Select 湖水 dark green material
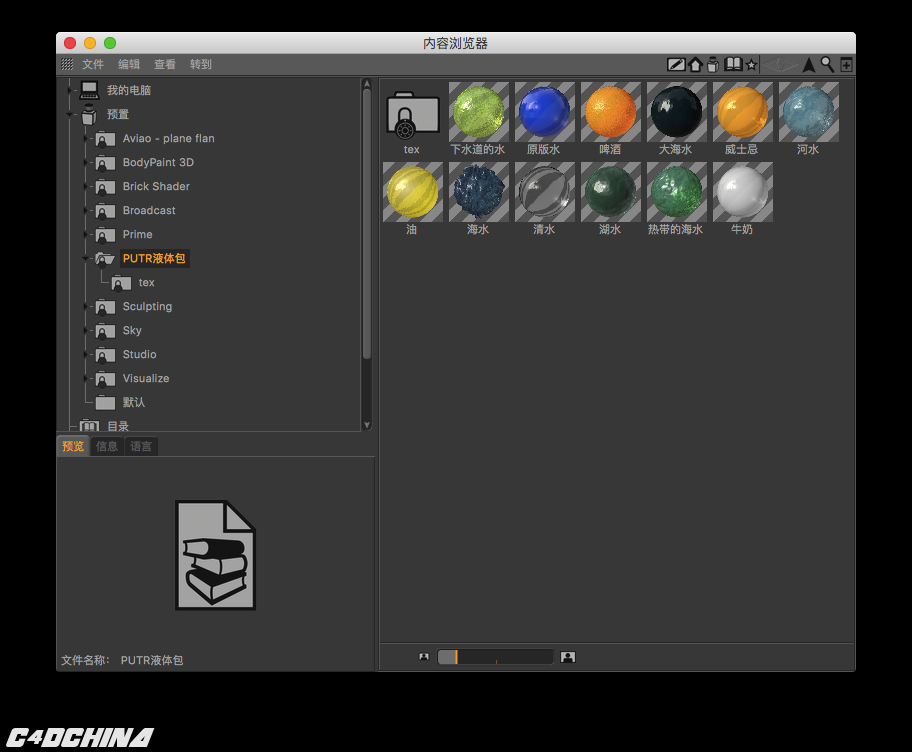912x752 pixels. click(611, 192)
